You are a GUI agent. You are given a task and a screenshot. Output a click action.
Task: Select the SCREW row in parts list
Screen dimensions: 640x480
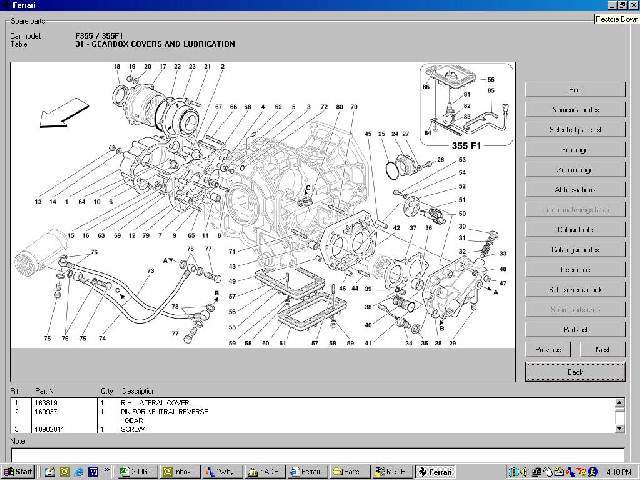click(313, 429)
